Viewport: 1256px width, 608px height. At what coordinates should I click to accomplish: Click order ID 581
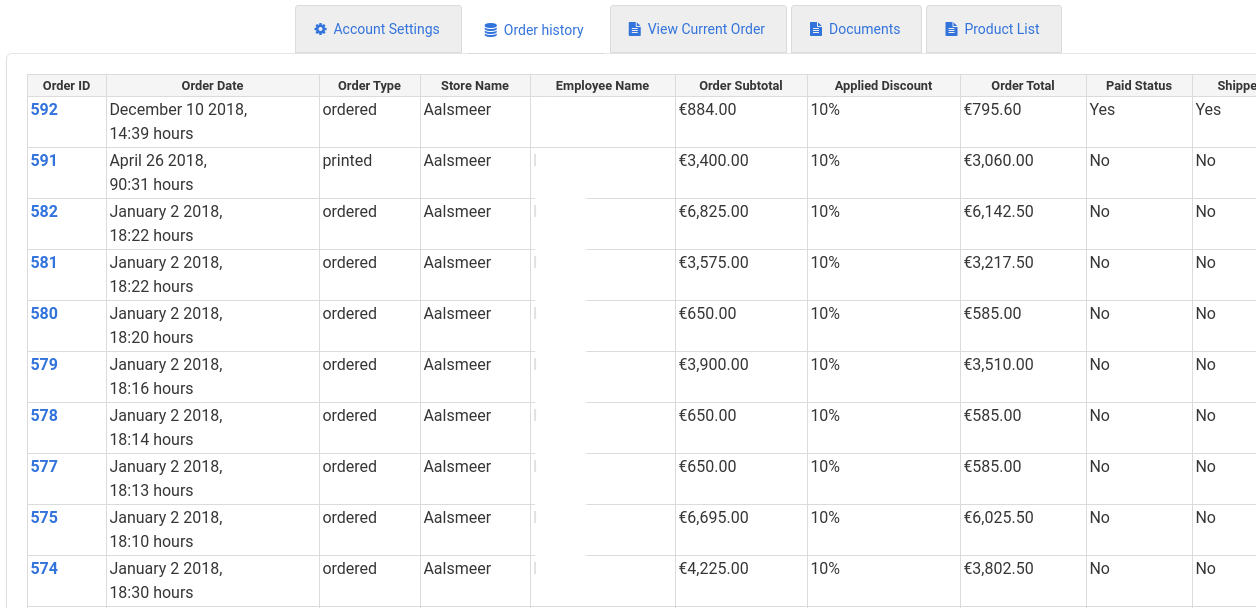(x=44, y=262)
